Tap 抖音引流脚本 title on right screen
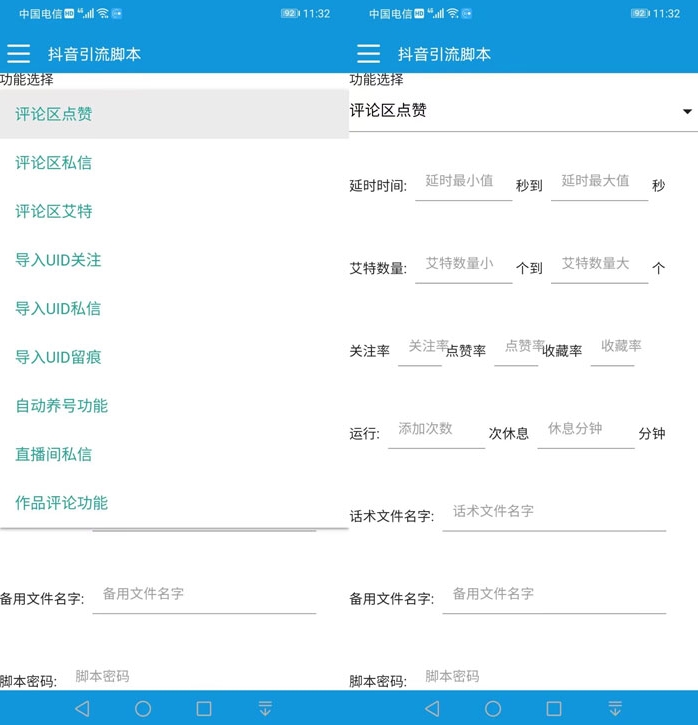 point(444,54)
